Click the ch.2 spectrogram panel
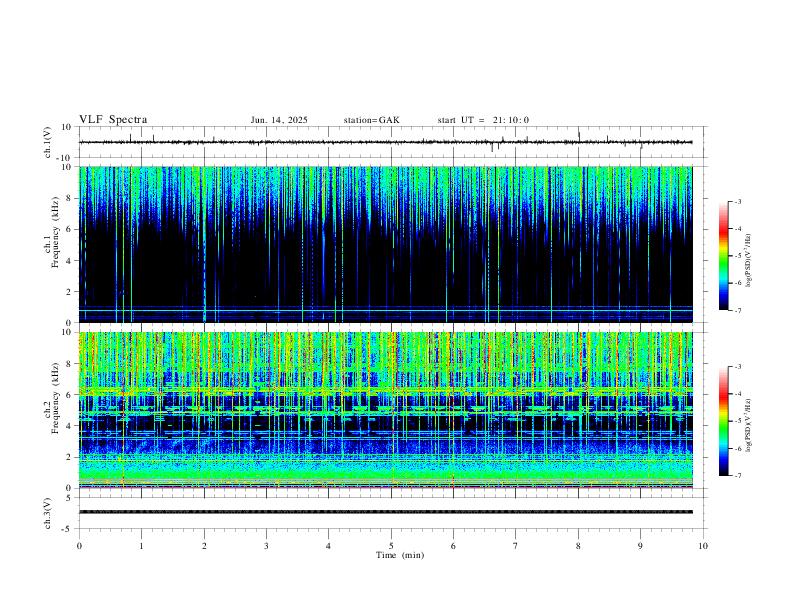Viewport: 792px width, 612px height. tap(385, 410)
